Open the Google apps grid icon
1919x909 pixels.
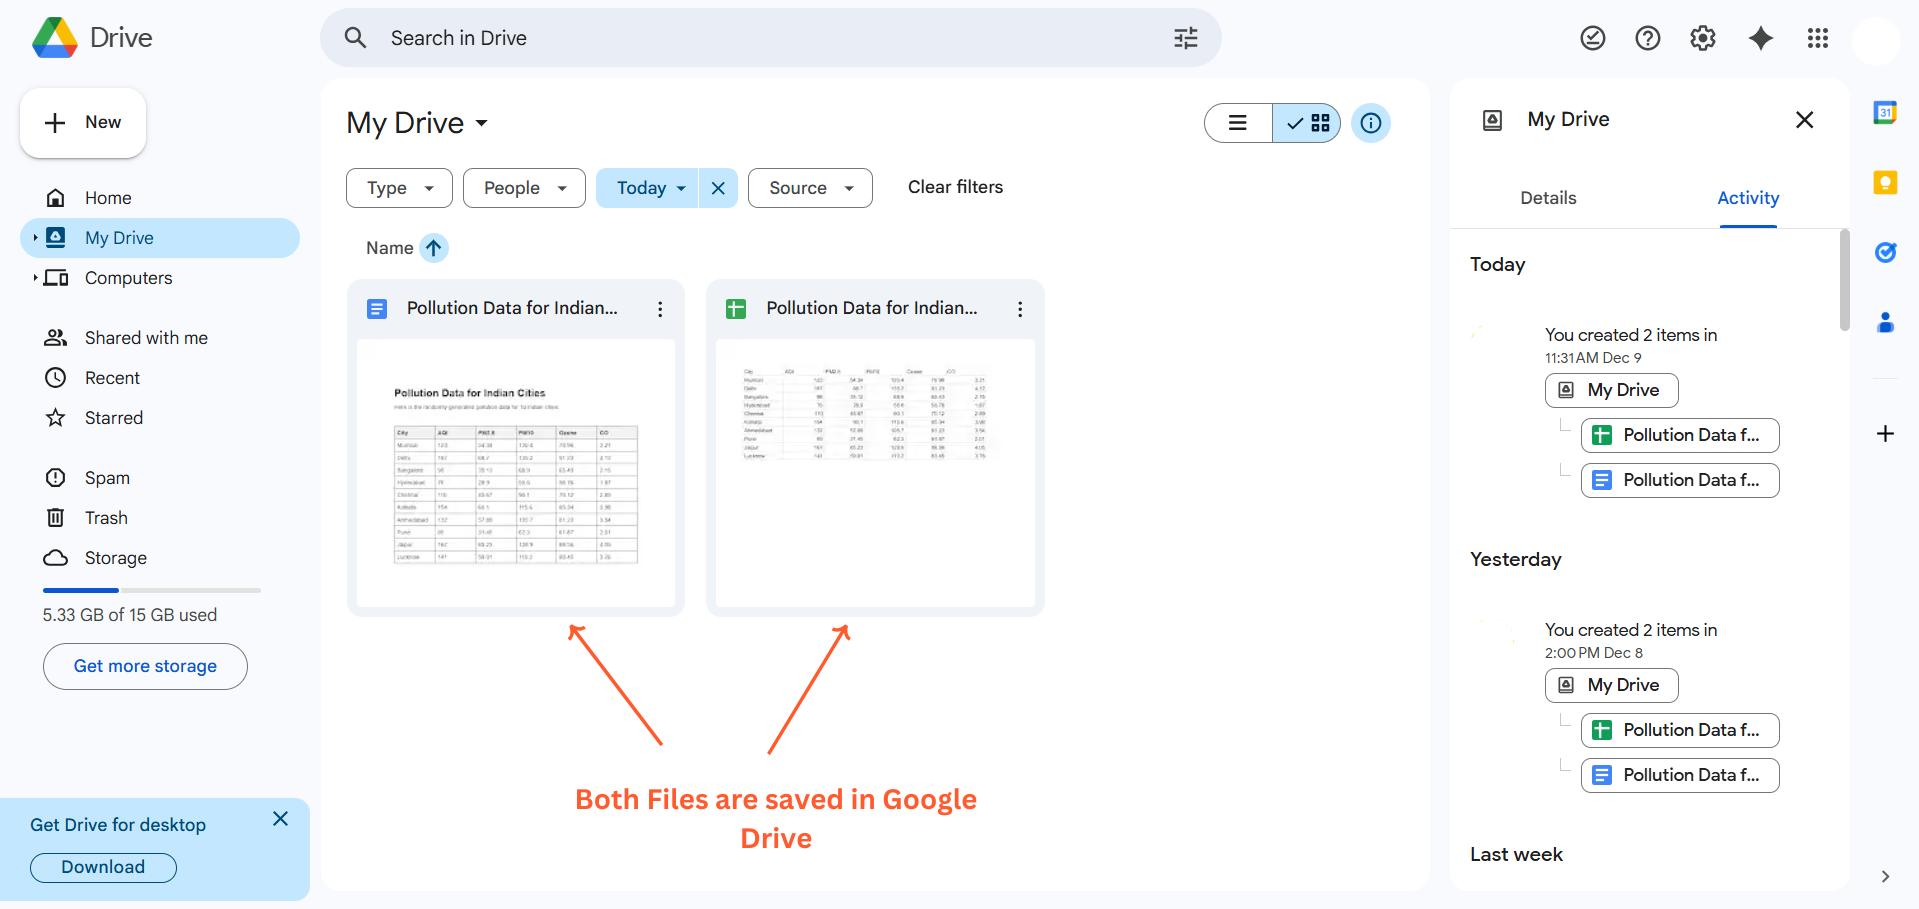click(x=1817, y=38)
